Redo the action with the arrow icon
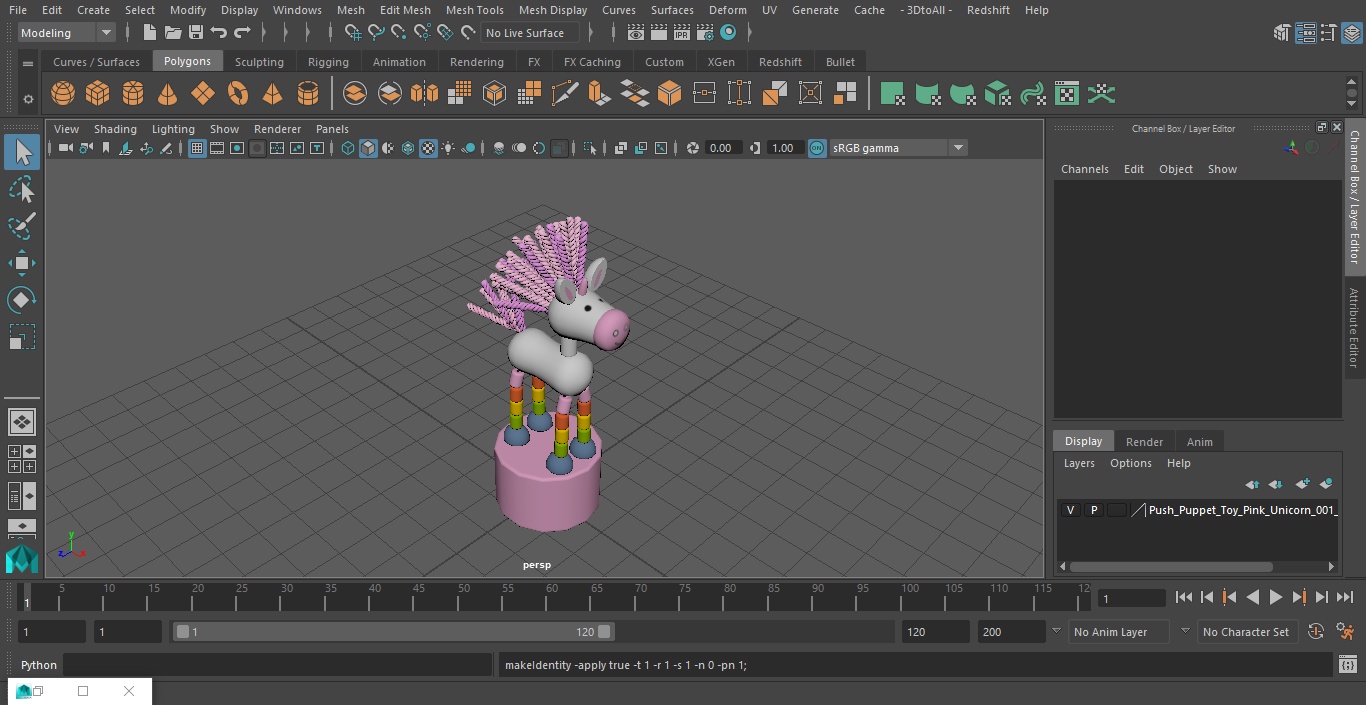The image size is (1366, 705). [x=242, y=33]
